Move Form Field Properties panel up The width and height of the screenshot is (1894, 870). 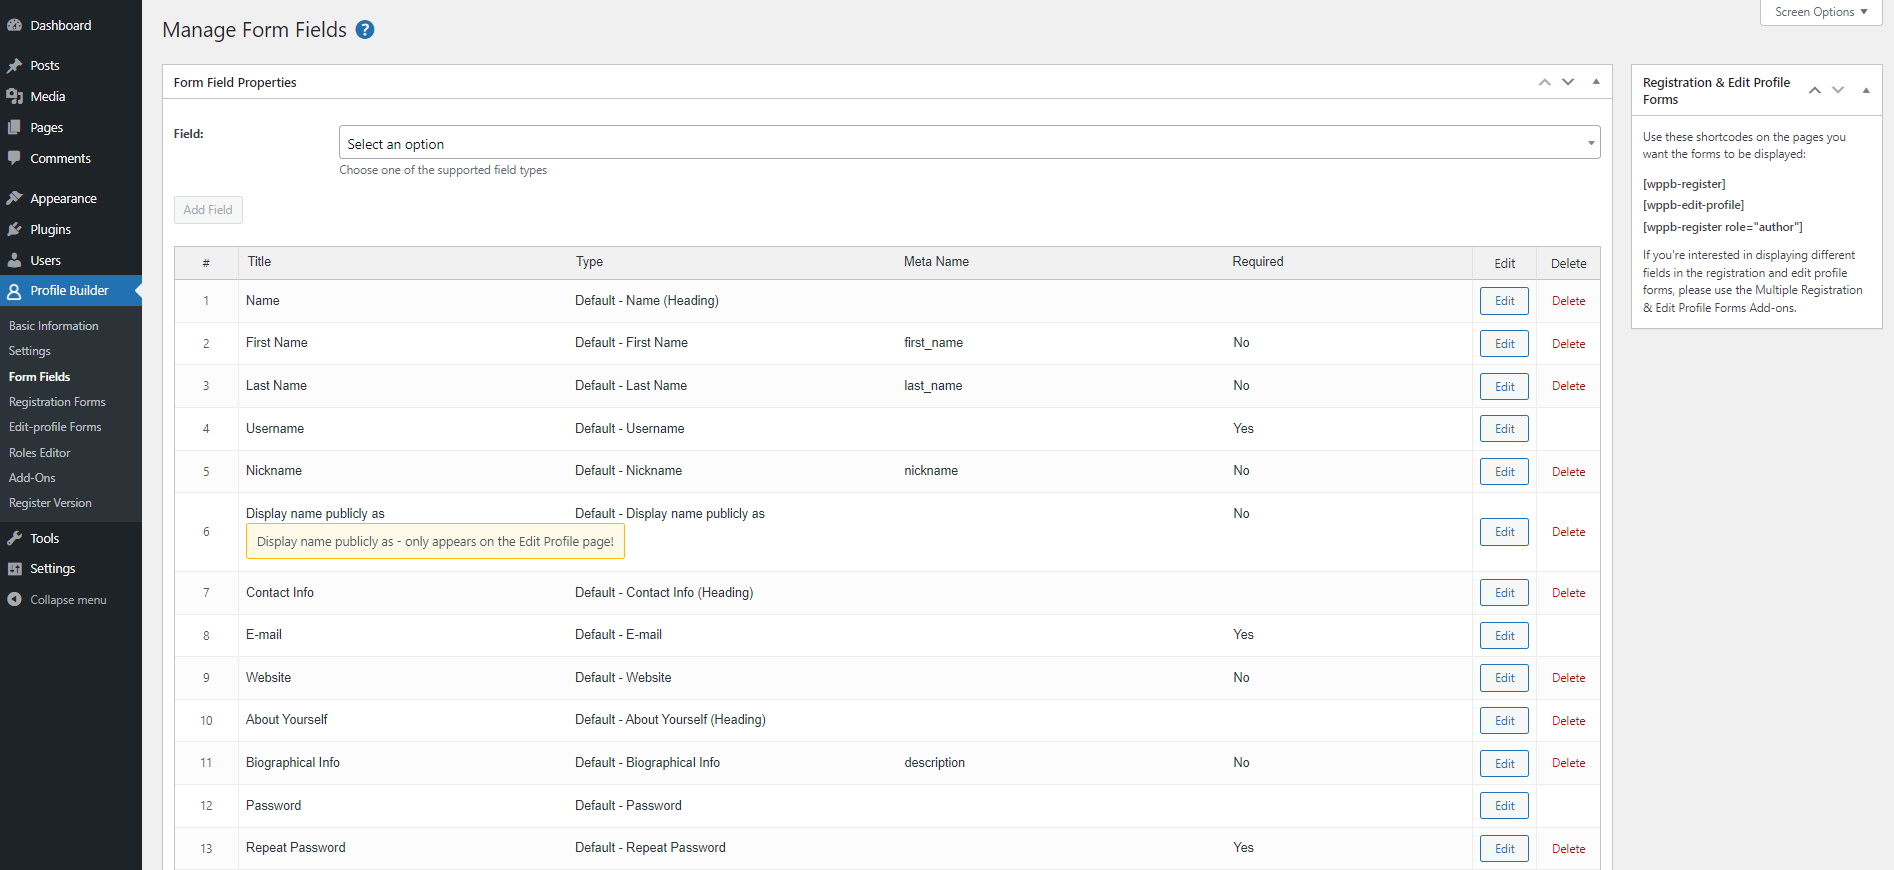1545,82
